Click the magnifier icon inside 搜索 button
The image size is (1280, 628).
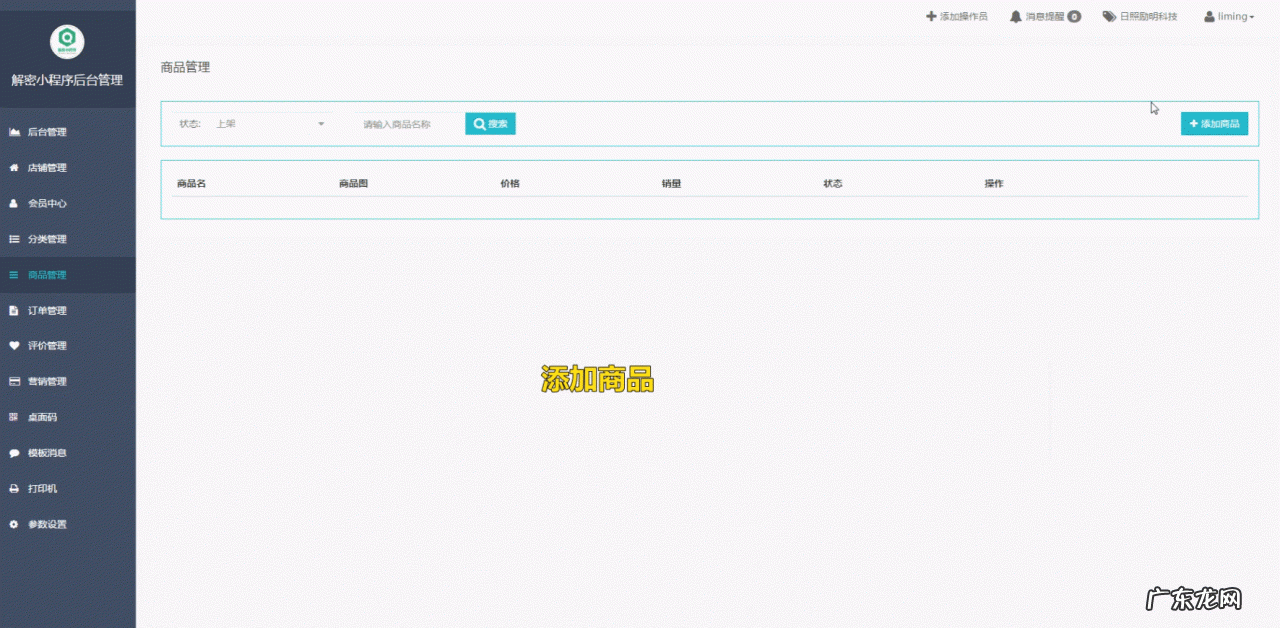pyautogui.click(x=478, y=123)
